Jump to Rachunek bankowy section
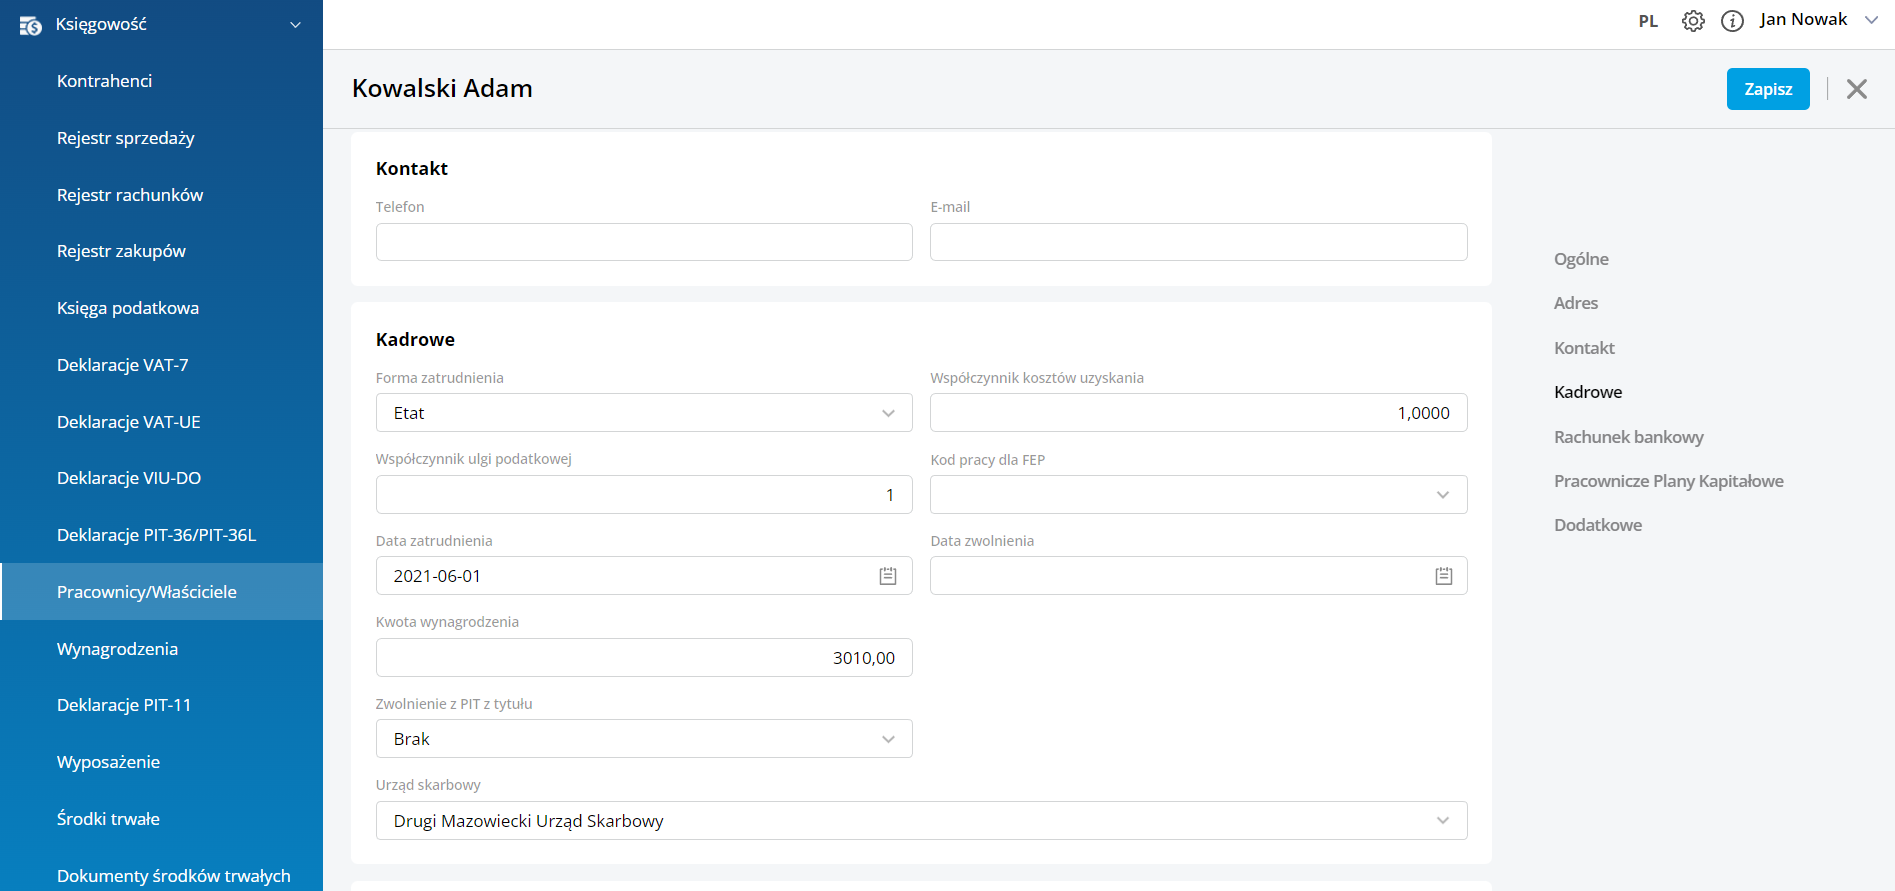 1628,437
